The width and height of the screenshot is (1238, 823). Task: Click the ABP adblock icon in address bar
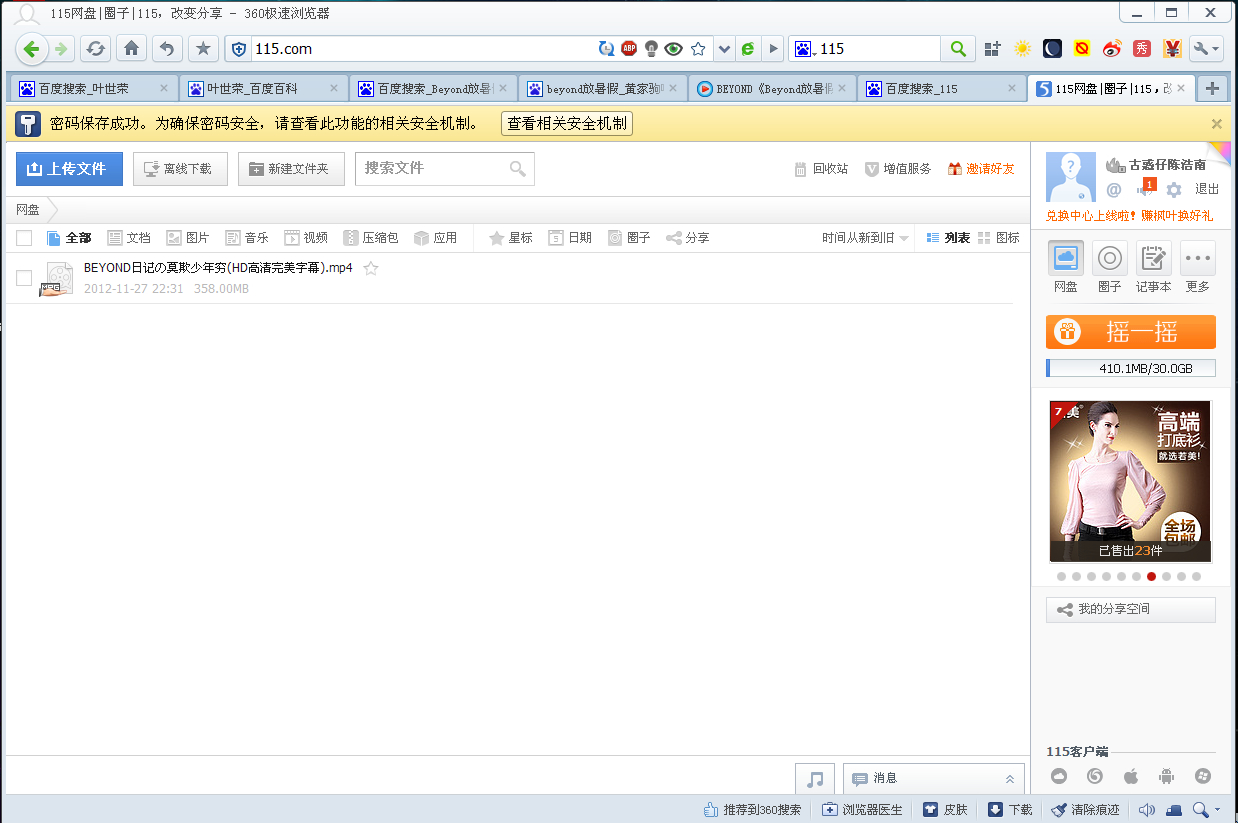click(629, 48)
